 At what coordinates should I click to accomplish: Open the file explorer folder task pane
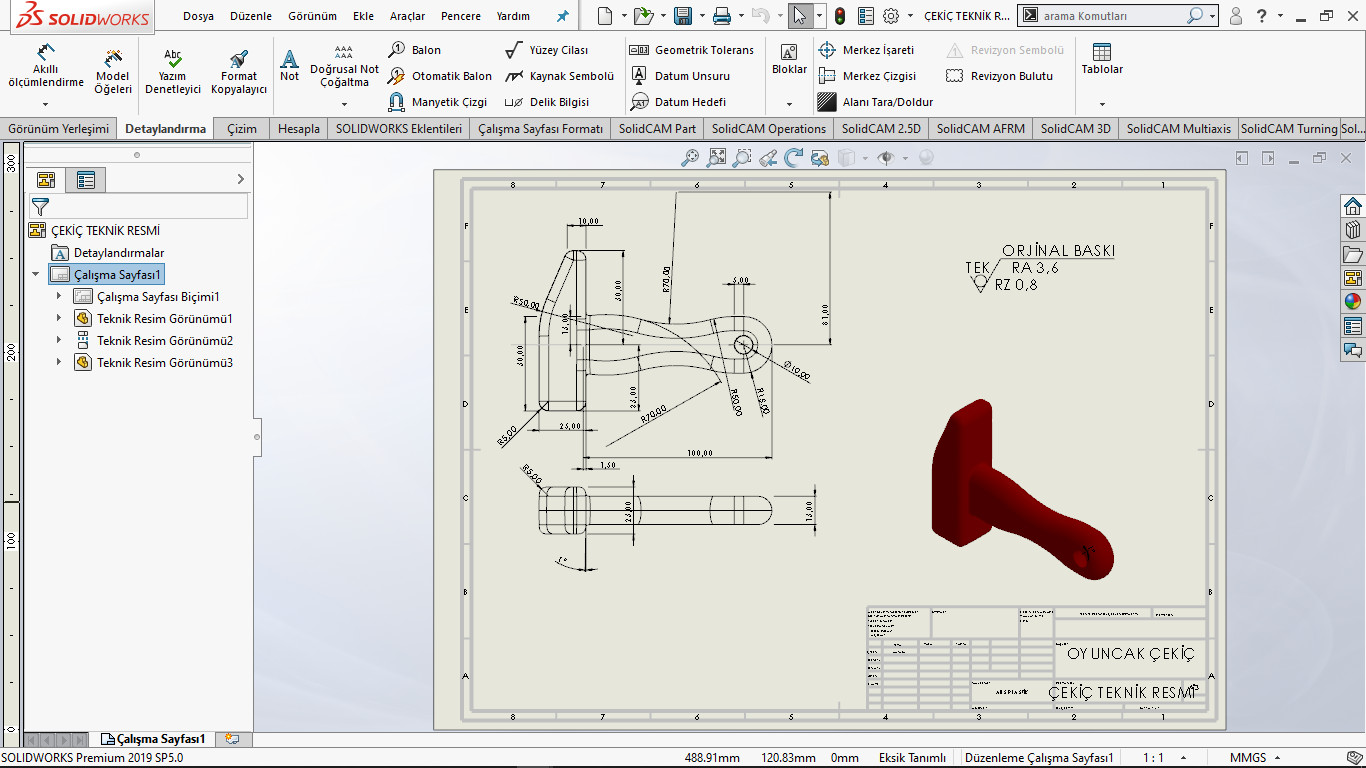(1353, 254)
